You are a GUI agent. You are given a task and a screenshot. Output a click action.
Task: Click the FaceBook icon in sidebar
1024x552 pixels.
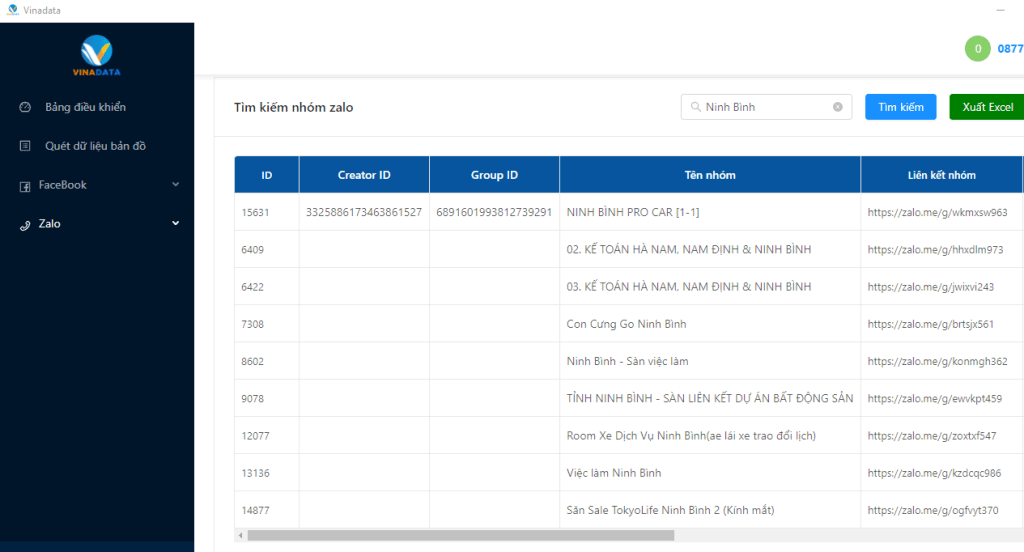(x=25, y=185)
